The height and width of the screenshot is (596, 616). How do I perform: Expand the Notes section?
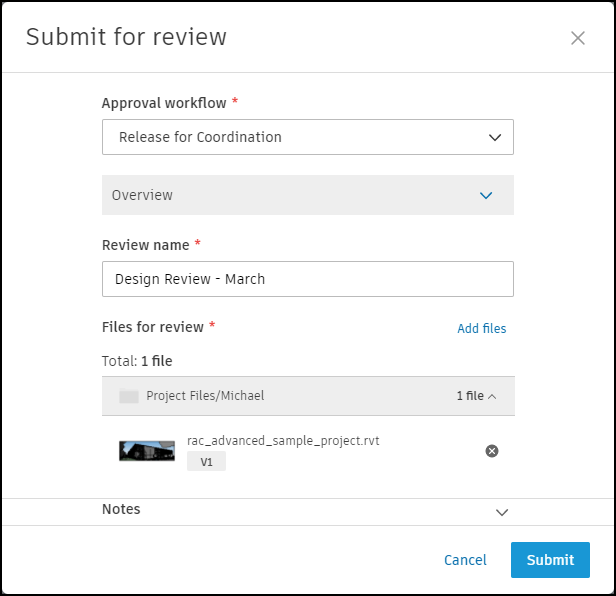[502, 512]
